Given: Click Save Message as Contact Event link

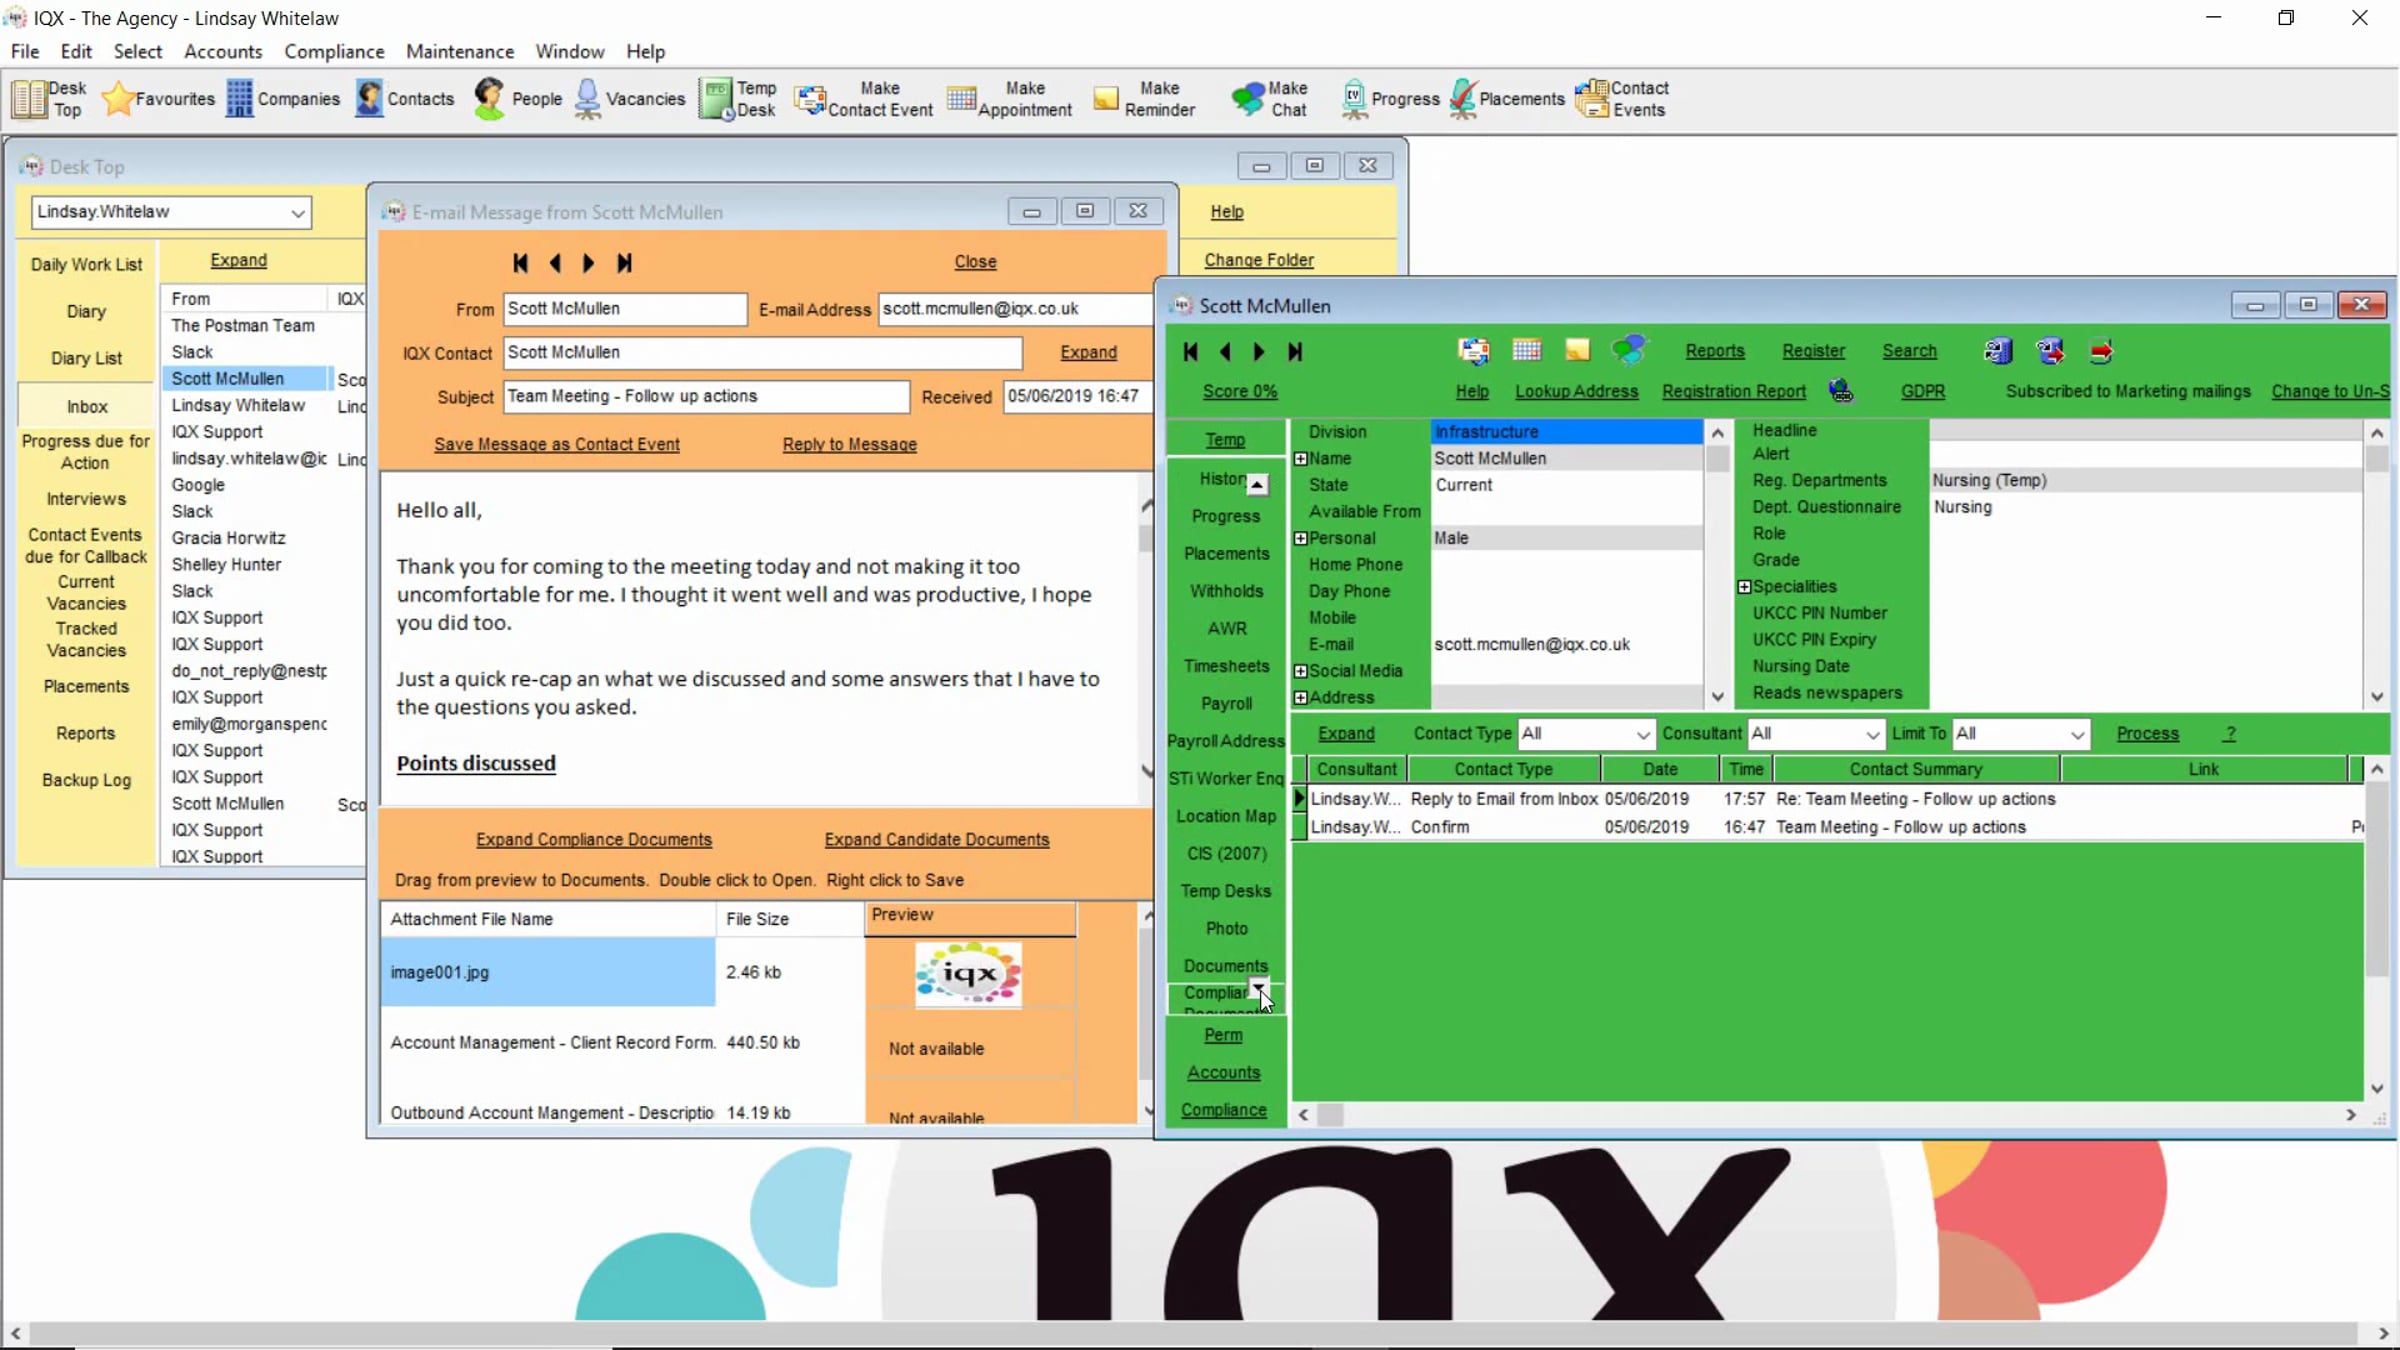Looking at the screenshot, I should tap(557, 444).
